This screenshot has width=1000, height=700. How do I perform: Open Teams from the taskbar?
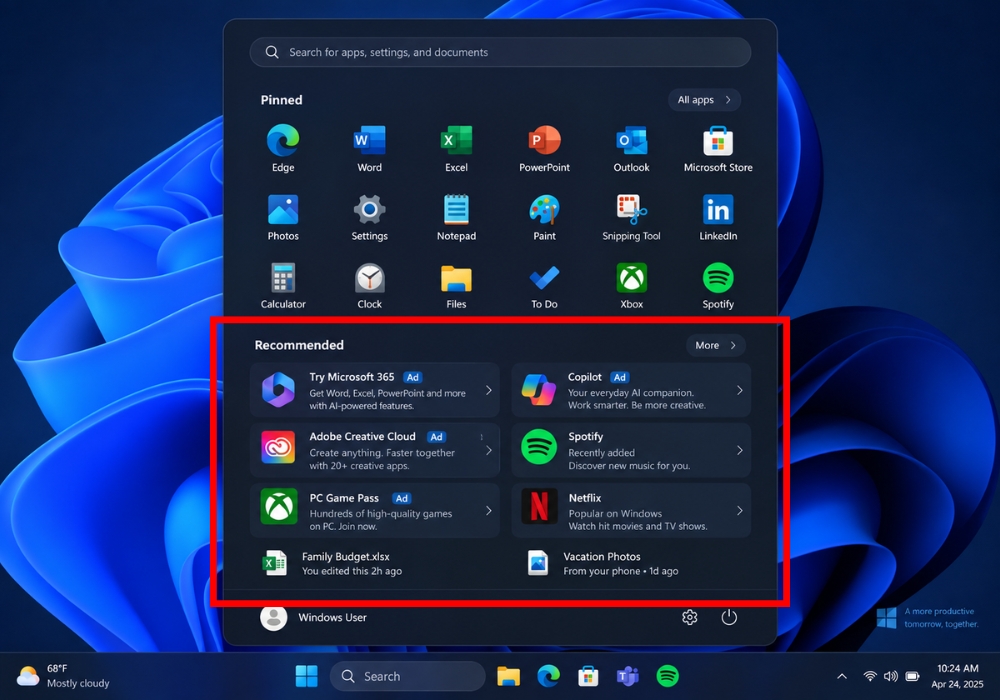[x=628, y=676]
